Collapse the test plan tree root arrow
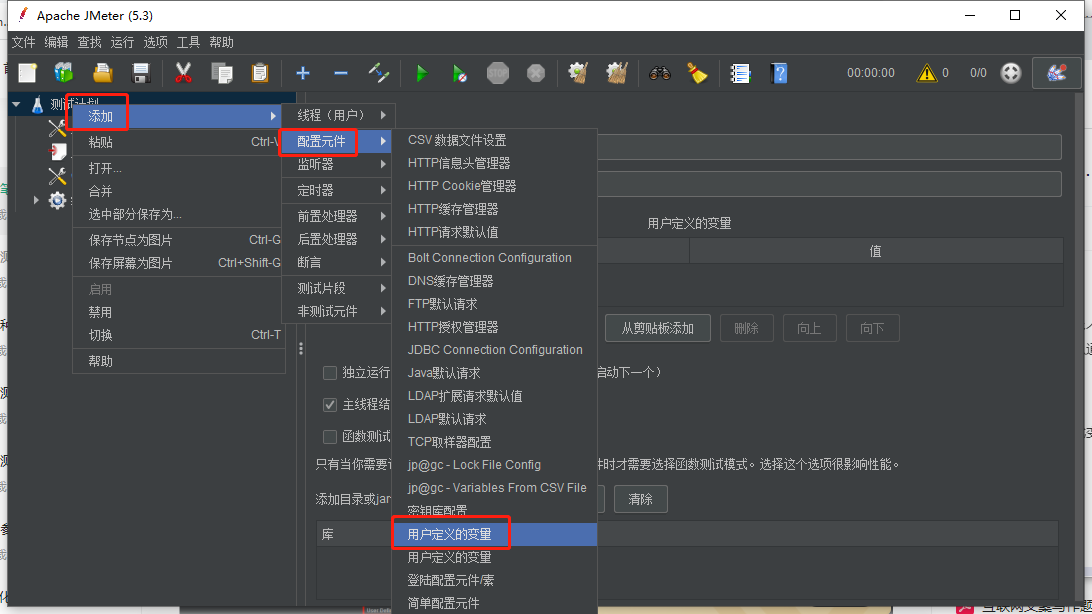 pos(16,104)
